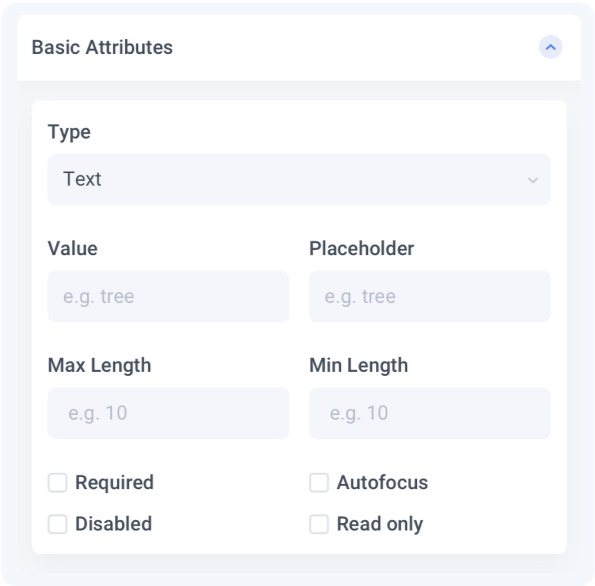Click into the Min Length field
This screenshot has height=586, width=595.
(x=430, y=413)
